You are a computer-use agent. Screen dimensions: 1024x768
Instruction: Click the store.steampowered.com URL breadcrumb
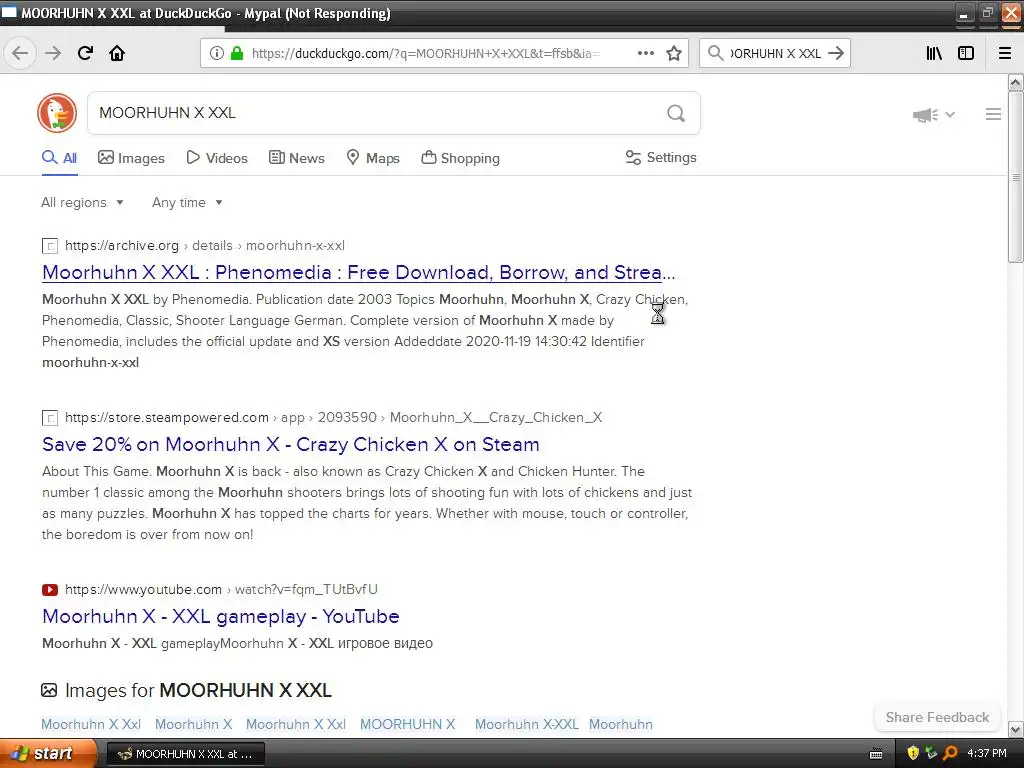point(333,417)
